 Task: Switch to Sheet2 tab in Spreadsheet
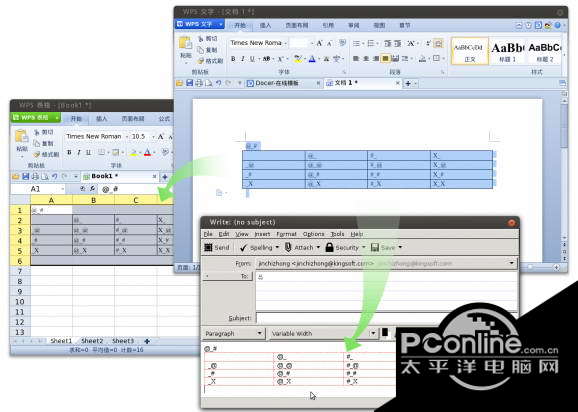92,341
